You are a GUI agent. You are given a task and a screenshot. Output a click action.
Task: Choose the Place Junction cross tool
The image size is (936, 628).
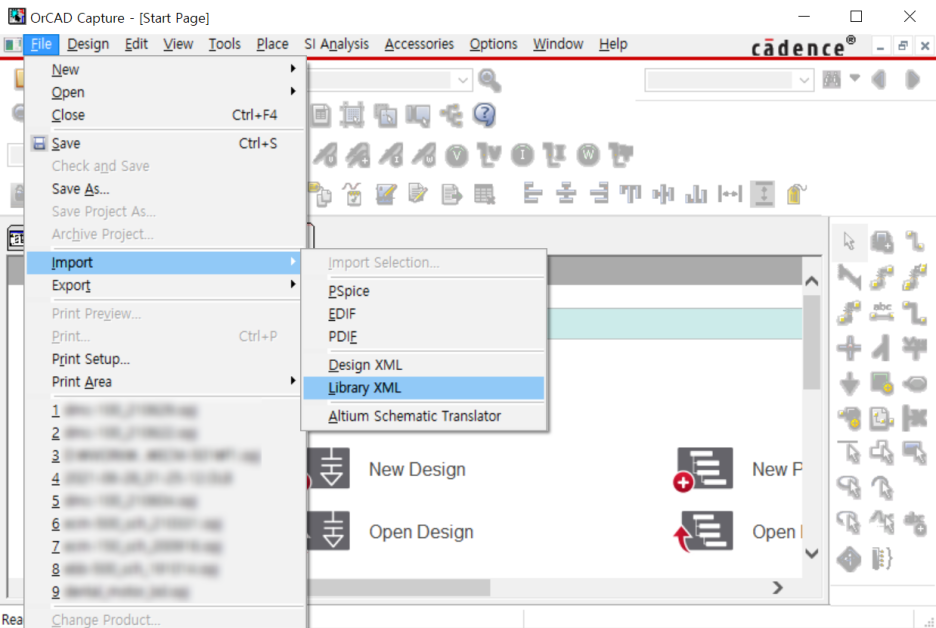(x=849, y=348)
